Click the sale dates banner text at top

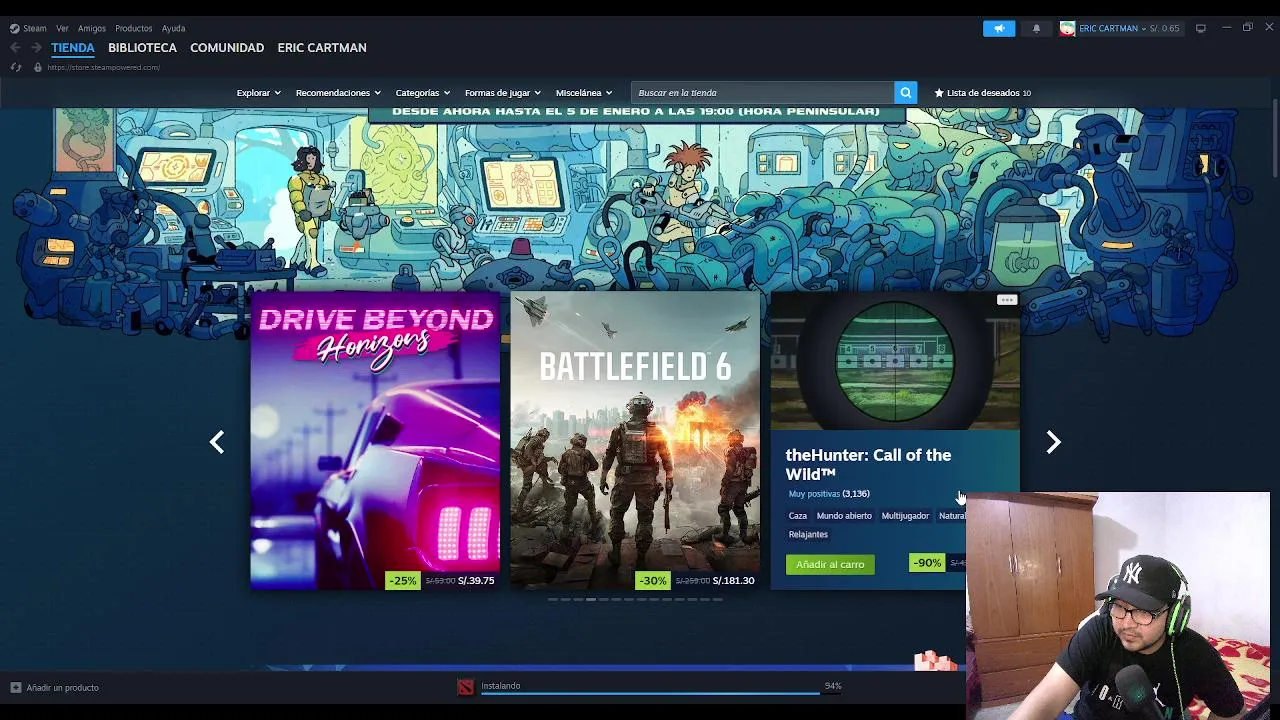pos(636,111)
